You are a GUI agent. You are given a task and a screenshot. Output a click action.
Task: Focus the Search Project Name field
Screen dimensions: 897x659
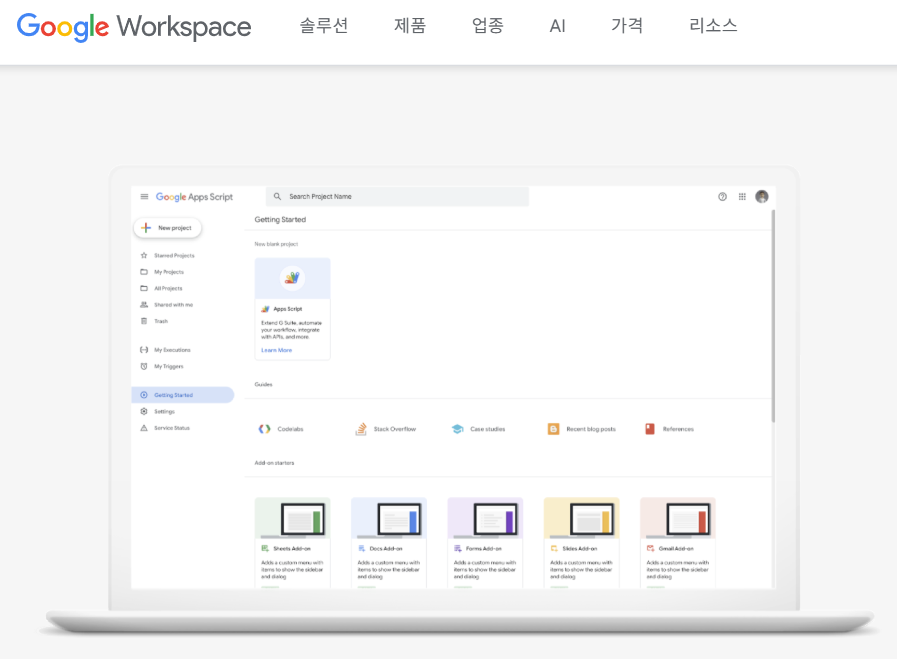pyautogui.click(x=397, y=196)
